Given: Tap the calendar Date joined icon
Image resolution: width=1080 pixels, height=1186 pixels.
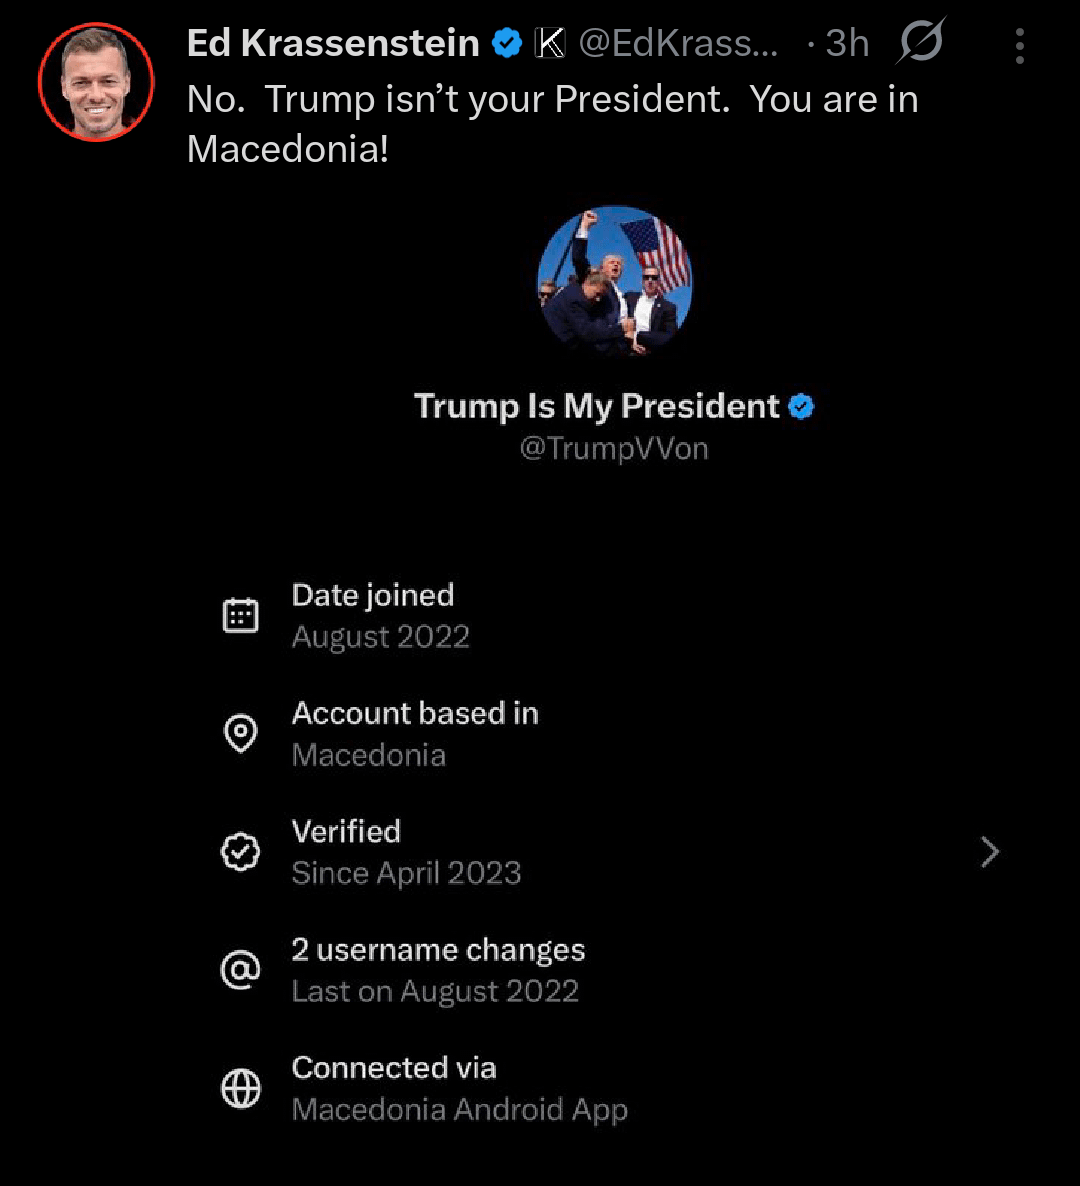Looking at the screenshot, I should pos(240,616).
